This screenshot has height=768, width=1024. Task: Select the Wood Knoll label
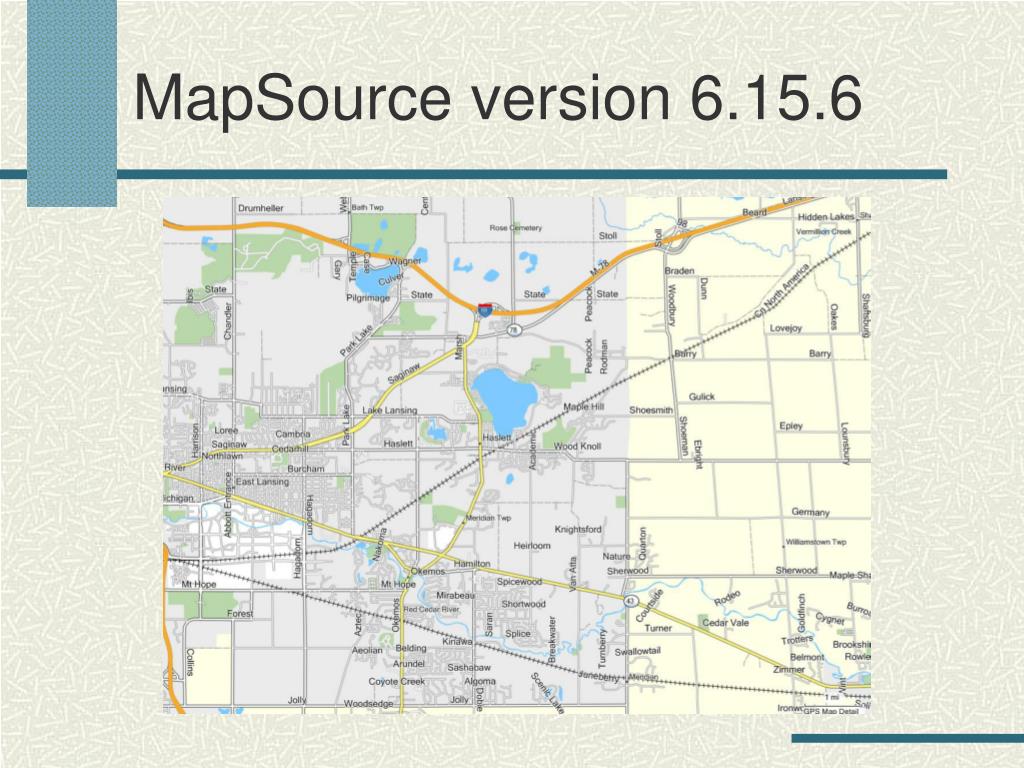[577, 446]
